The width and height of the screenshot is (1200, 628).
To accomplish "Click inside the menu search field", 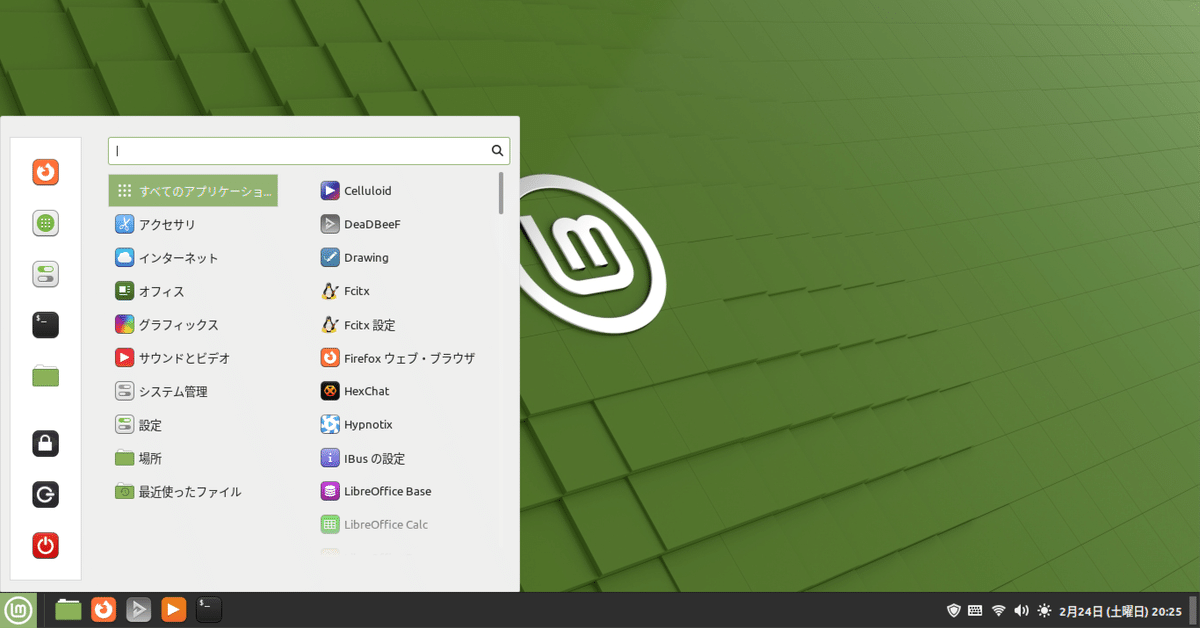I will pos(300,150).
